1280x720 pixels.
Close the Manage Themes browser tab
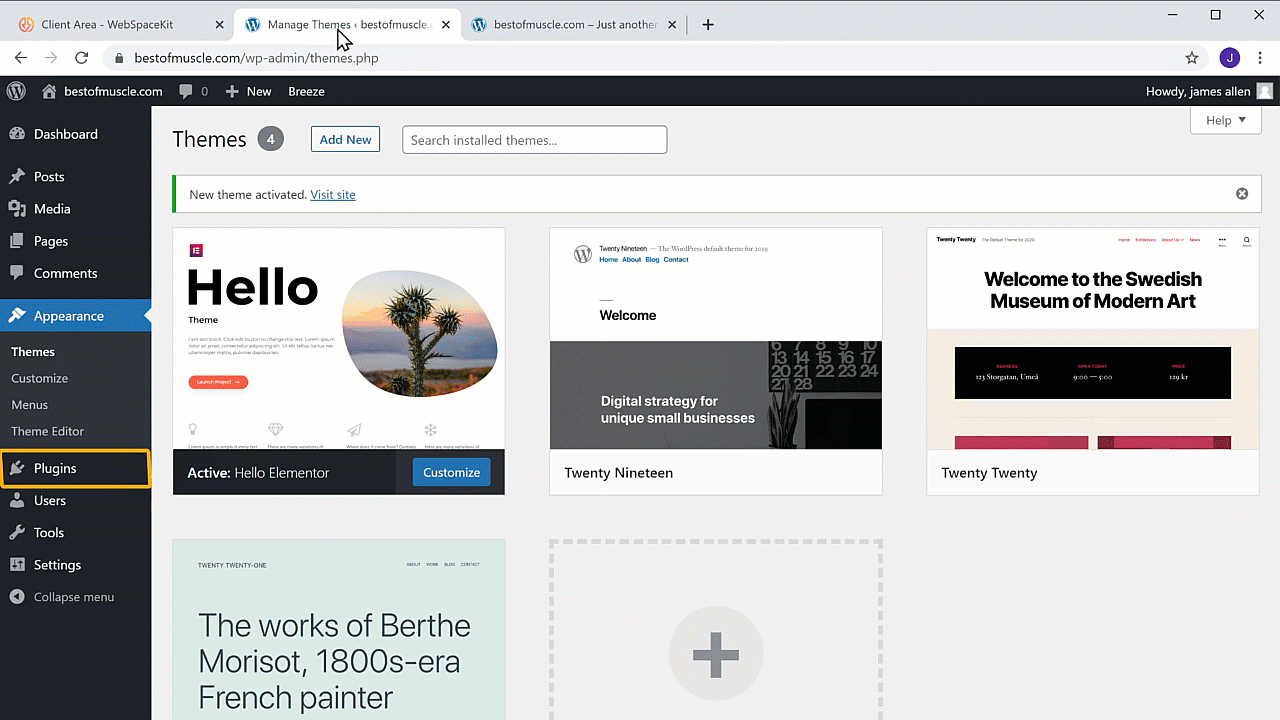446,24
